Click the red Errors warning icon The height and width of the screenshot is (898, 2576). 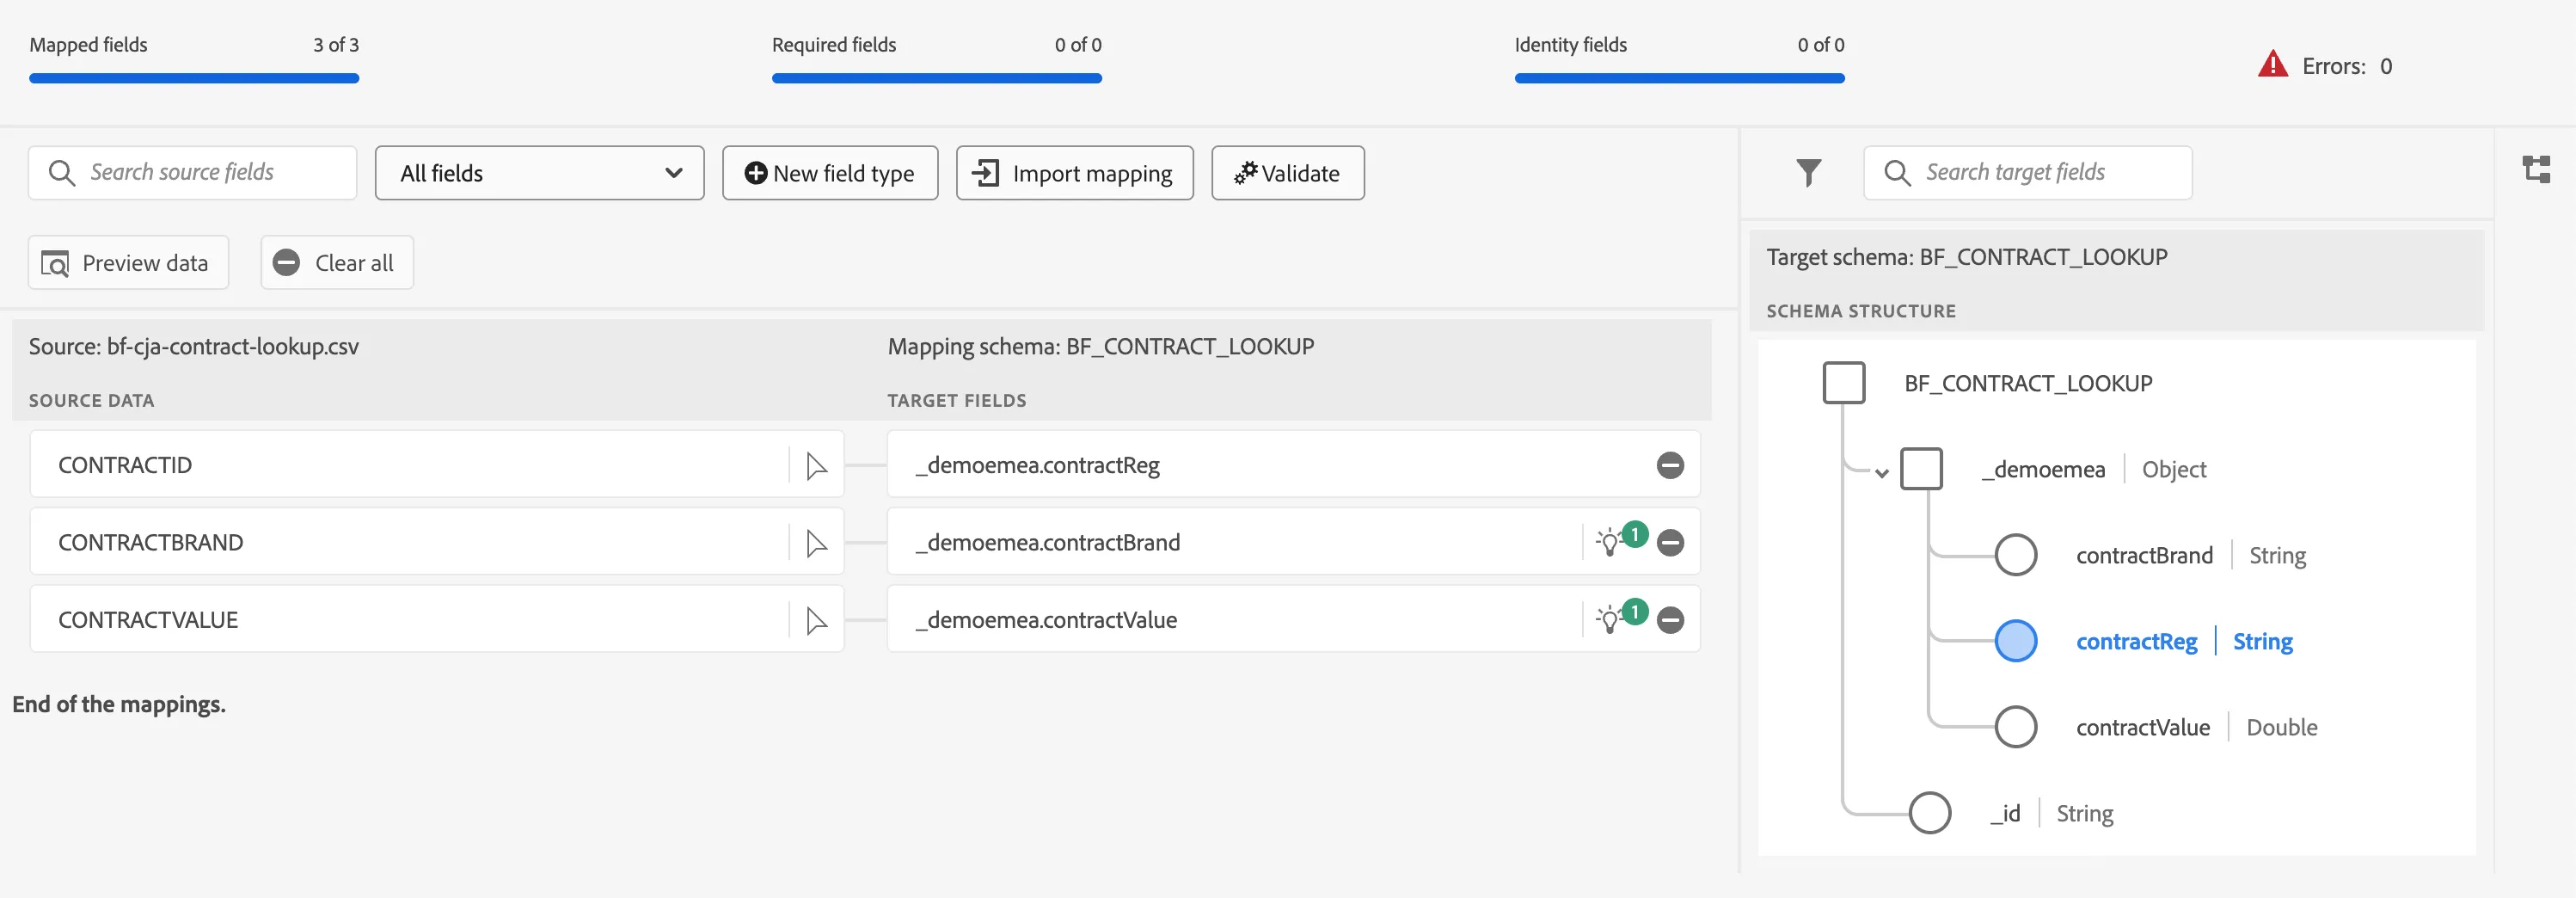(2272, 65)
